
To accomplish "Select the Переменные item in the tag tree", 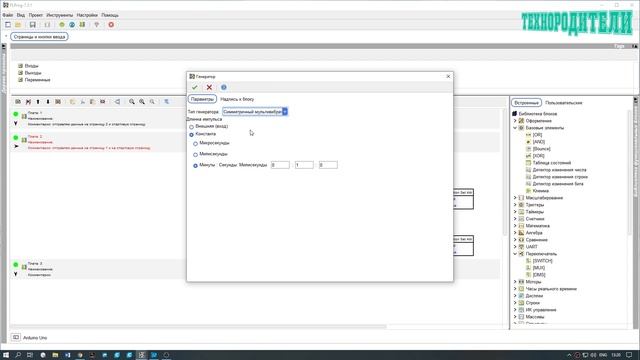I will 37,80.
